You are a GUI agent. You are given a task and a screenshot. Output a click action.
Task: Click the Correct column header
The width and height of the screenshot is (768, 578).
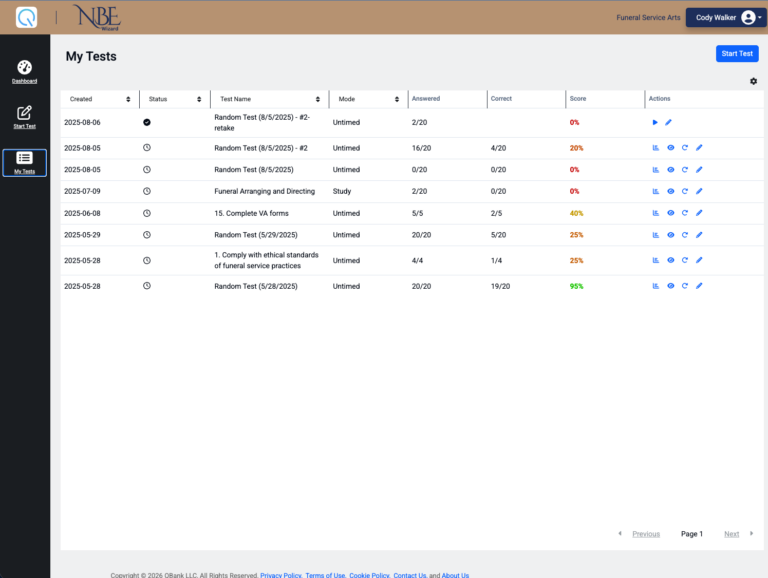click(501, 98)
